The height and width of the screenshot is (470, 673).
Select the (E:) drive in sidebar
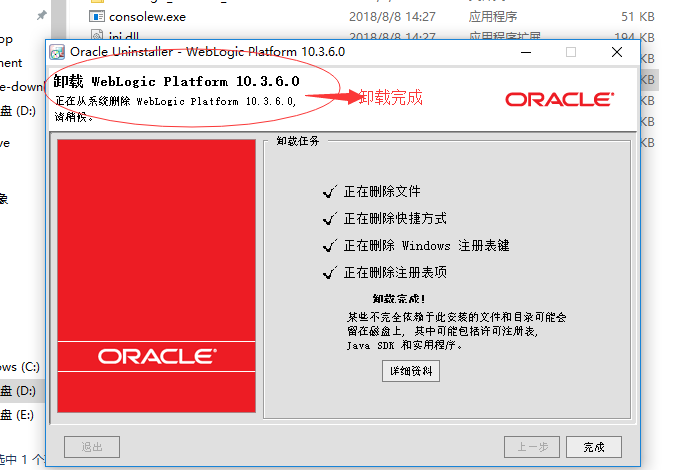pyautogui.click(x=17, y=415)
